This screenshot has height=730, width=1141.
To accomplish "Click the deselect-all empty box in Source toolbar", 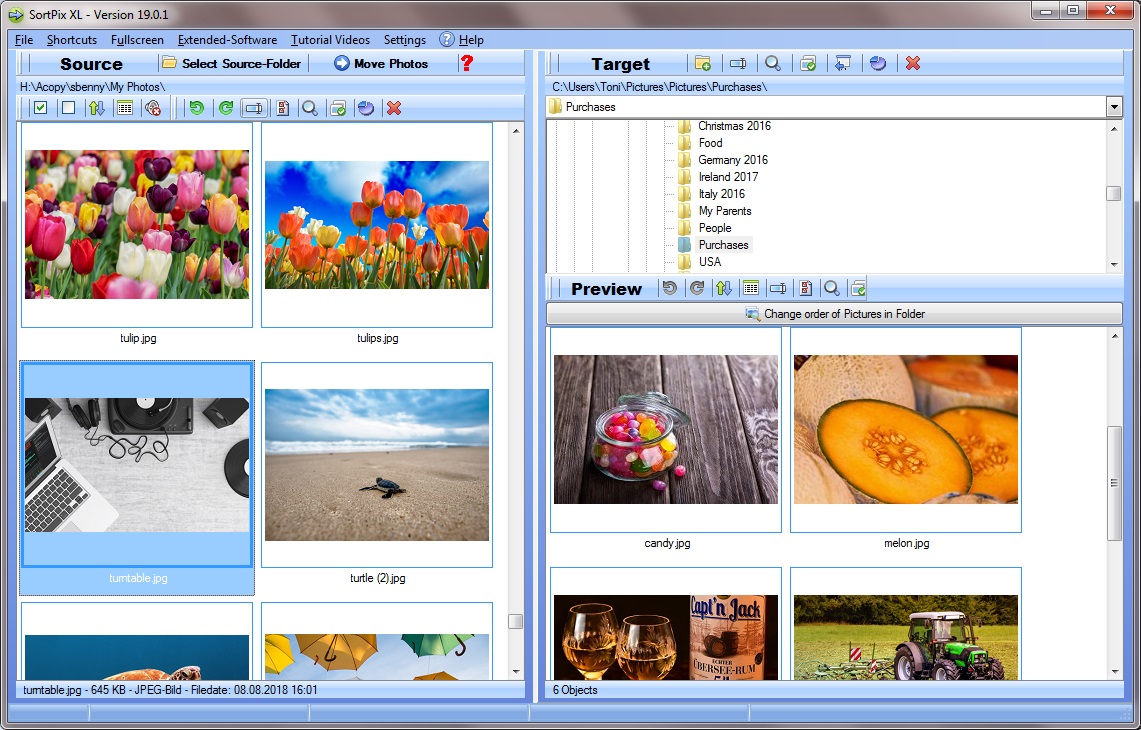I will pyautogui.click(x=68, y=108).
